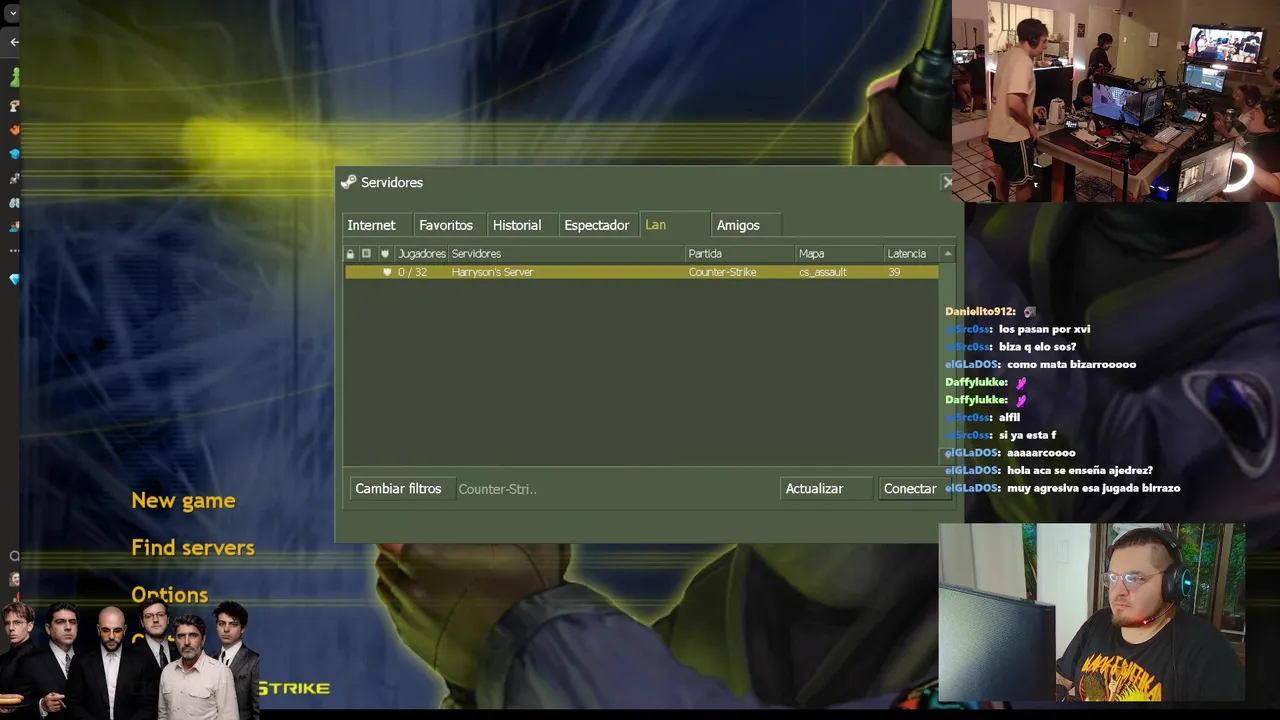Screen dimensions: 1280x720
Task: Click New game in the main menu
Action: coord(183,501)
